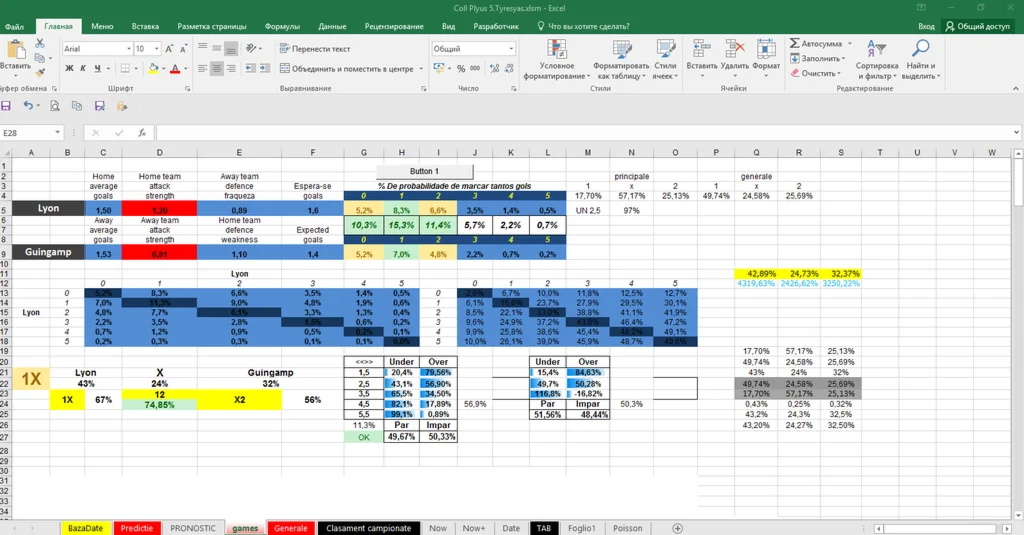Toggle align text right
Viewport: 1024px width, 535px height.
tap(231, 69)
